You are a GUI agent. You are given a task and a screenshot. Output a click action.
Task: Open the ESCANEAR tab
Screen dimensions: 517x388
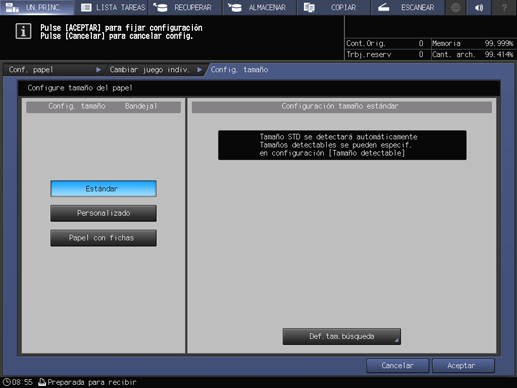click(x=408, y=7)
